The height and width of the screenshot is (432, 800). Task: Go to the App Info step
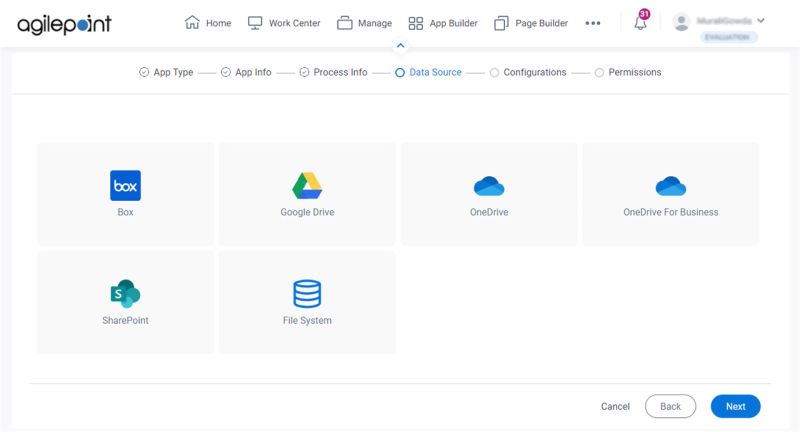click(x=253, y=72)
